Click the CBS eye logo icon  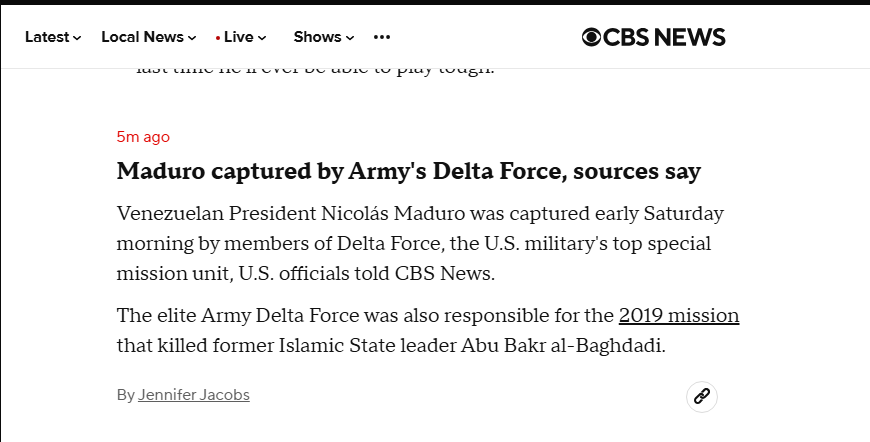tap(592, 37)
